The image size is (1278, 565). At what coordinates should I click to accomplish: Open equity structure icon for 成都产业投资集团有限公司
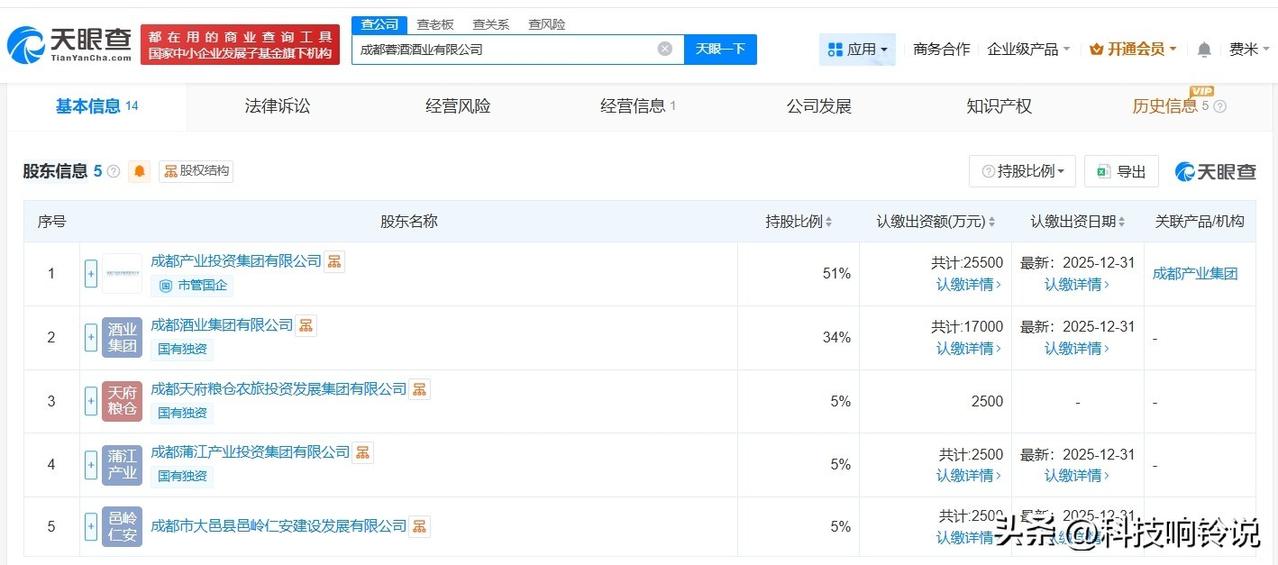click(x=335, y=261)
